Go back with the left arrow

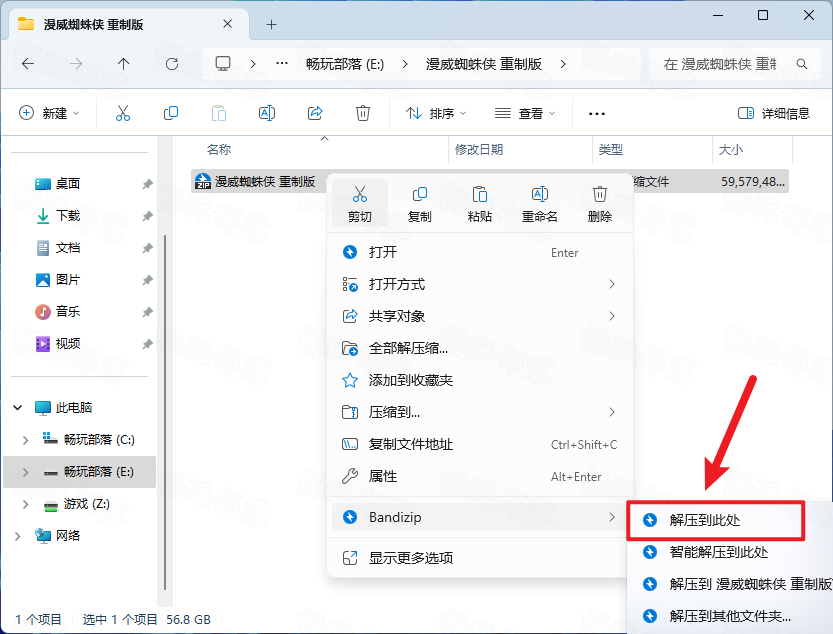pyautogui.click(x=28, y=64)
